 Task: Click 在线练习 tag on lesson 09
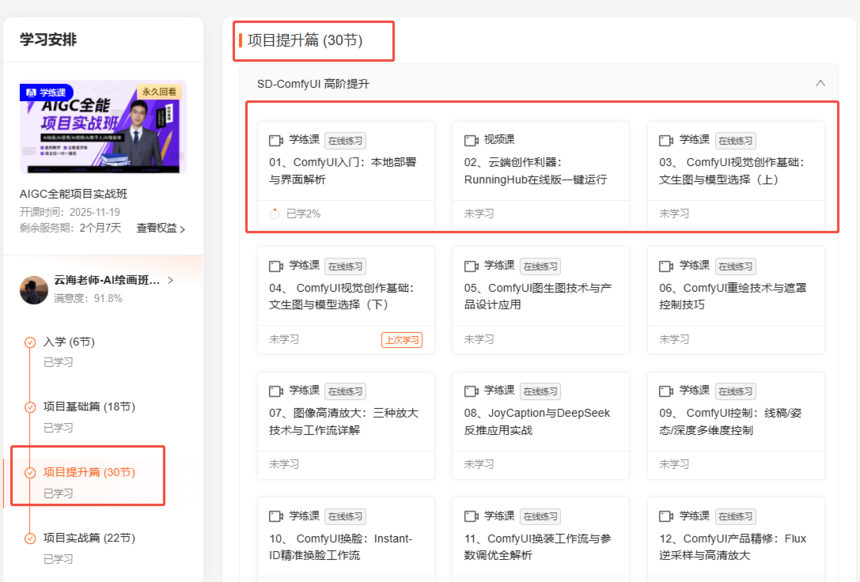(735, 392)
